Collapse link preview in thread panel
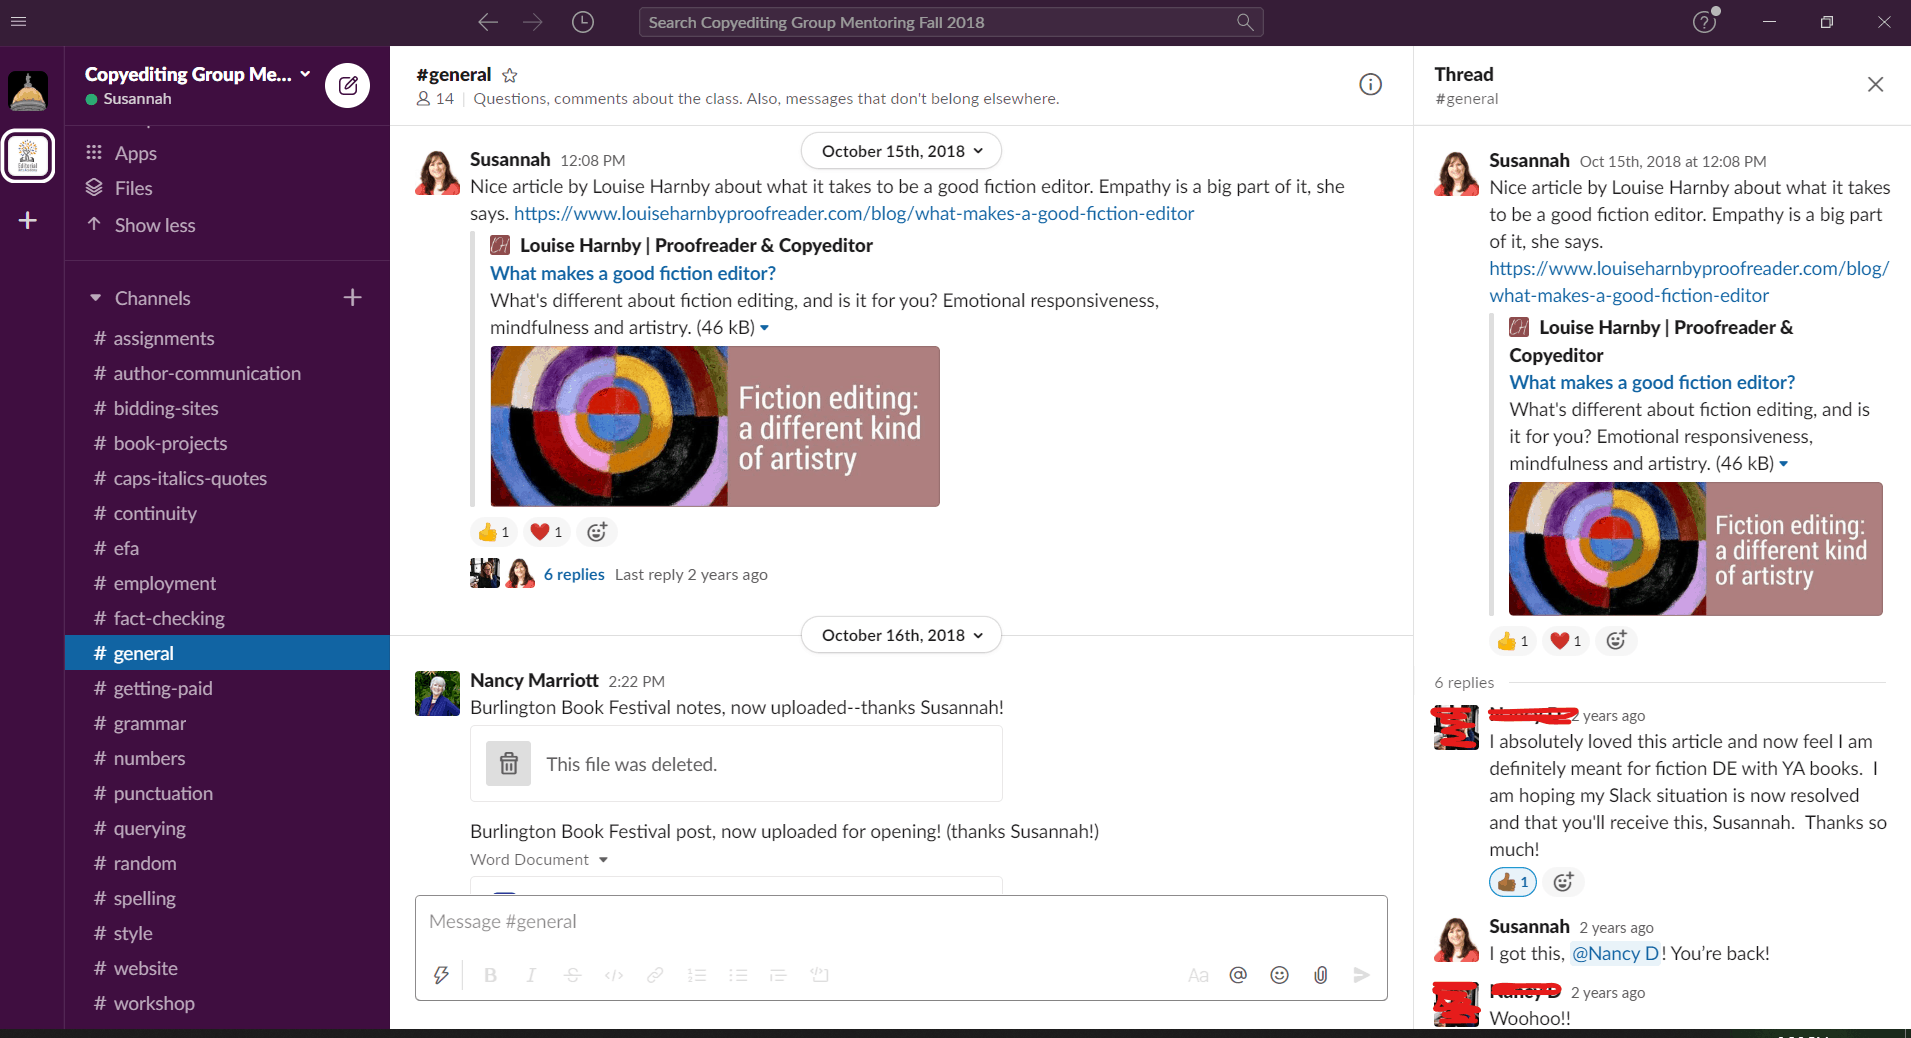Viewport: 1911px width, 1038px height. click(x=1783, y=464)
